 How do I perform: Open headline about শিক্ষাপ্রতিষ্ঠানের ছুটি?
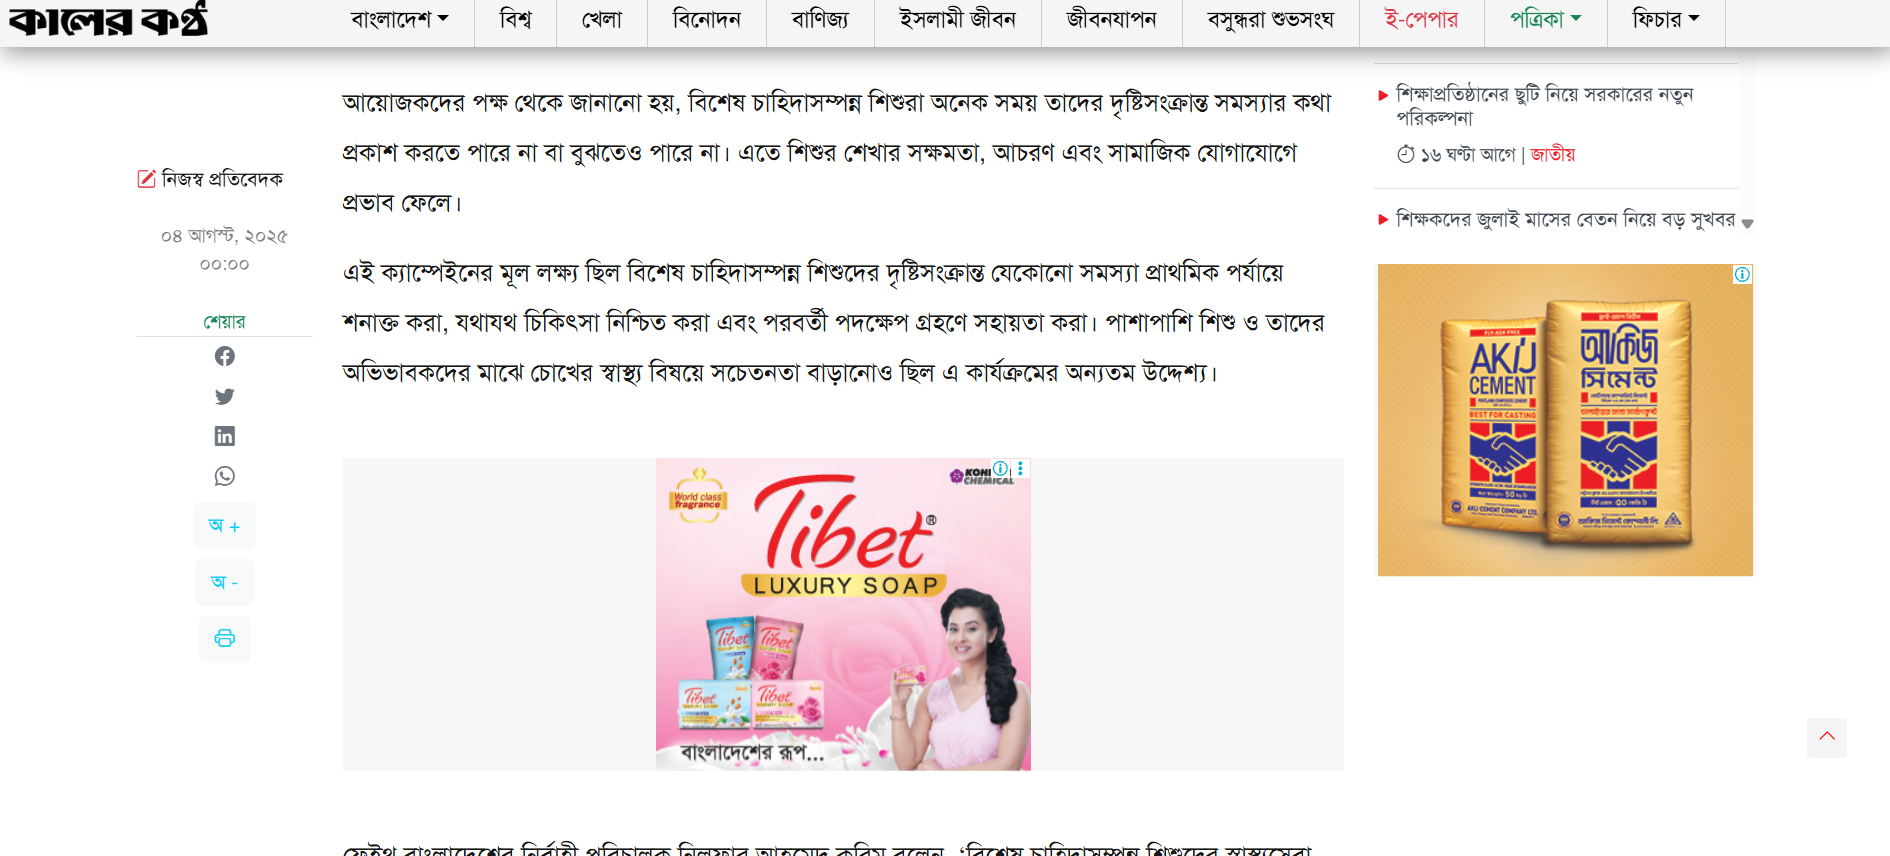tap(1544, 106)
